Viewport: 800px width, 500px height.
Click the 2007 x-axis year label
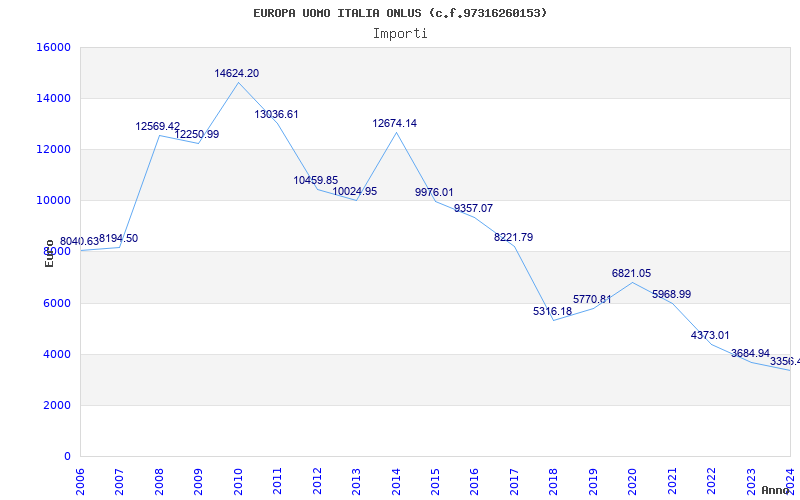coord(119,481)
